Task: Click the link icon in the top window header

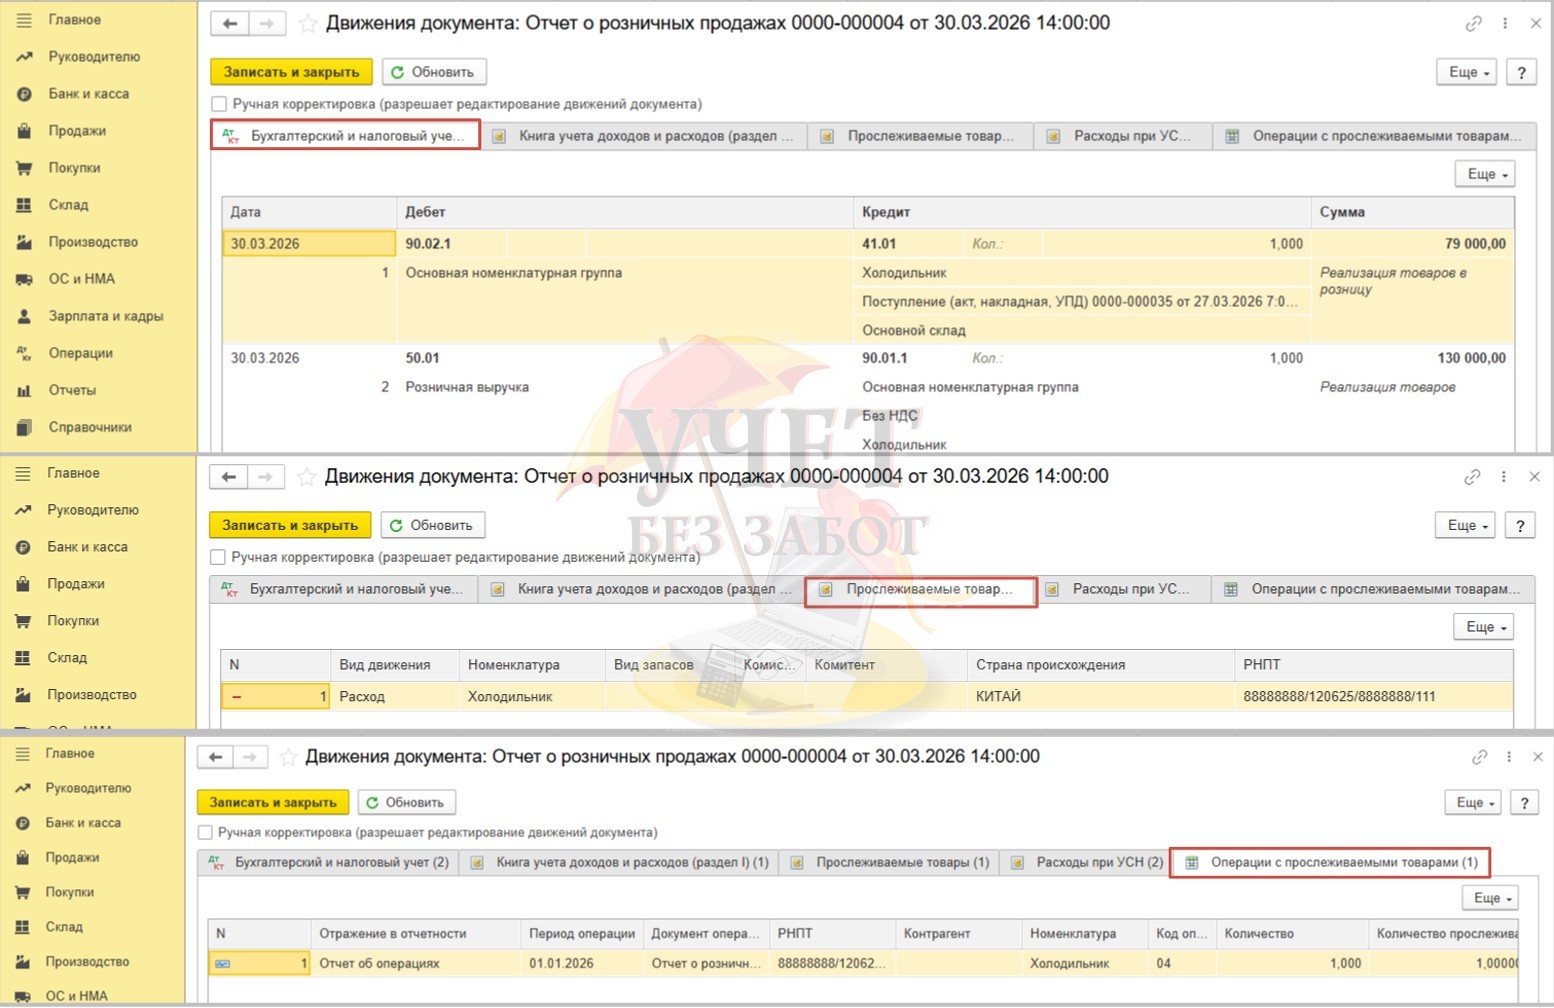Action: 1473,23
